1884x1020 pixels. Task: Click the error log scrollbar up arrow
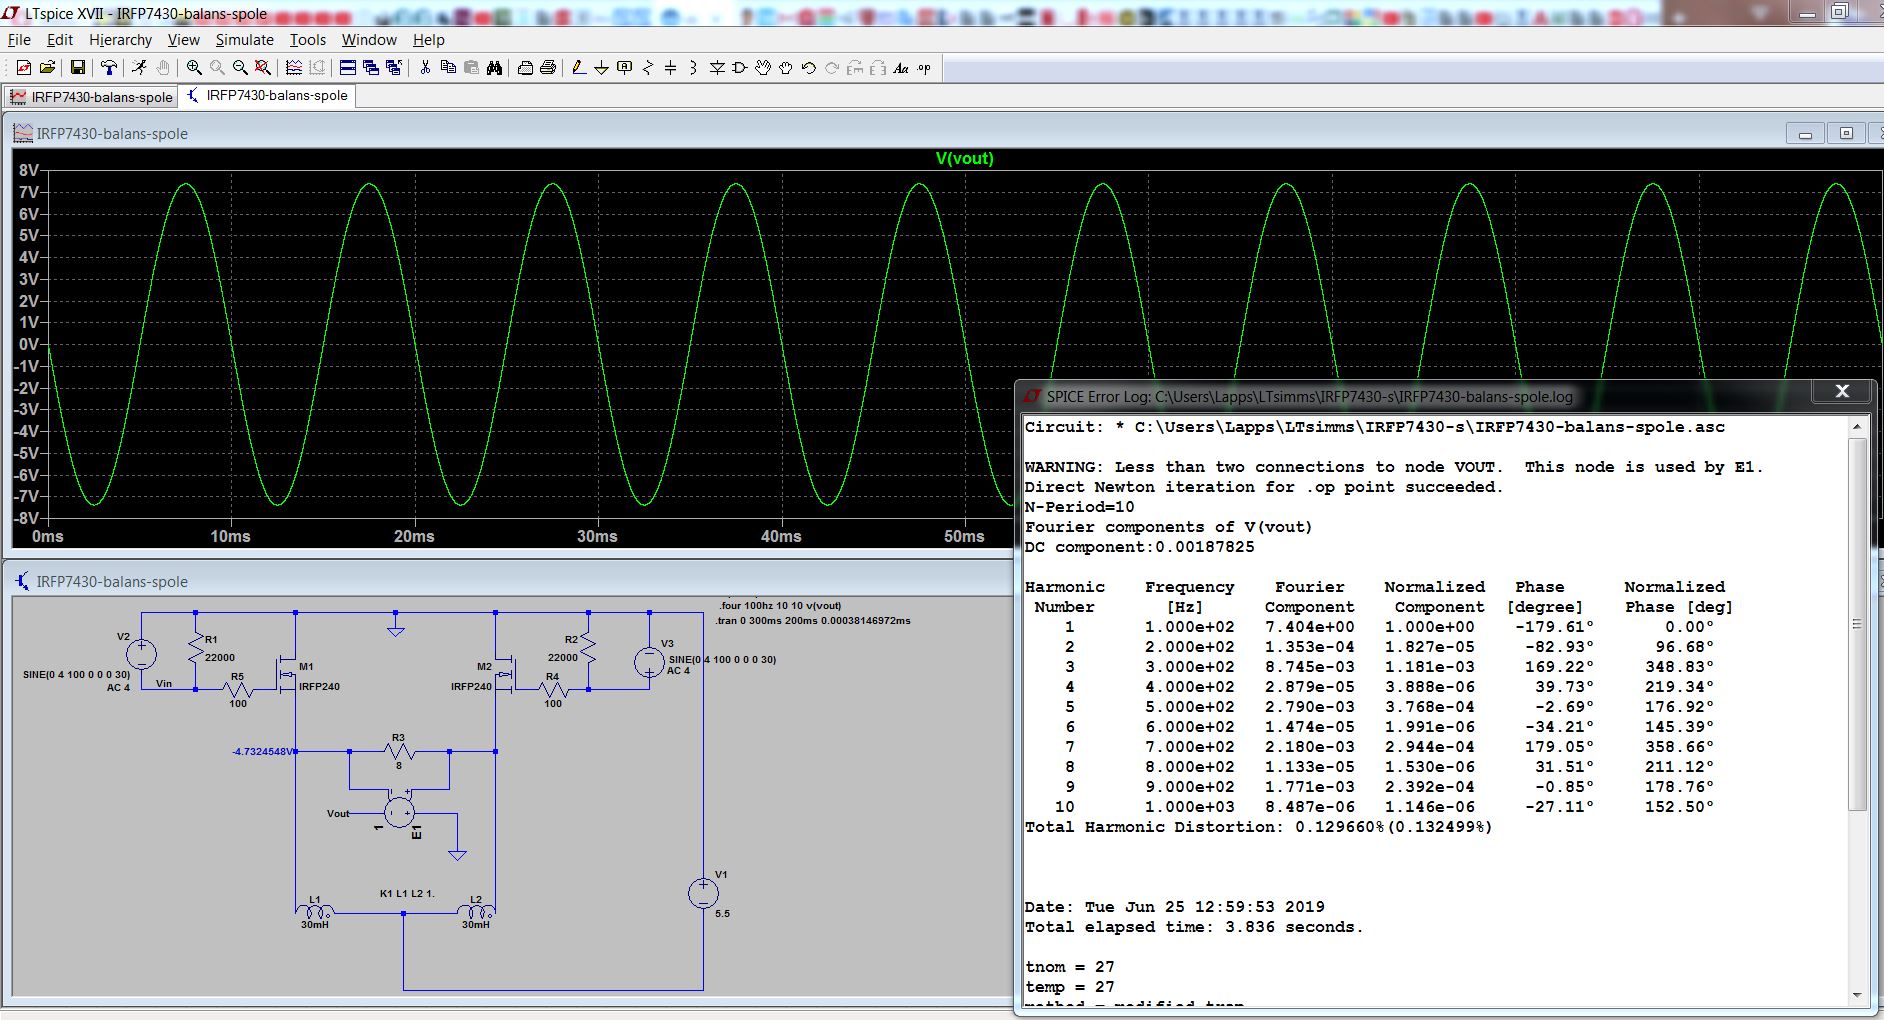click(1857, 427)
